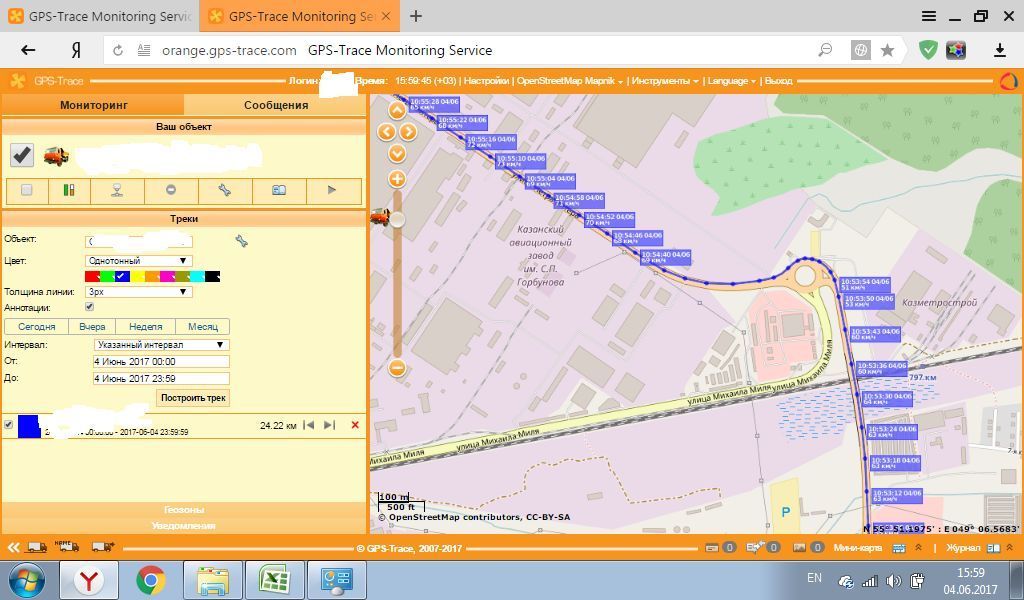Toggle the Аннотации checkbox
1024x600 pixels.
(90, 307)
